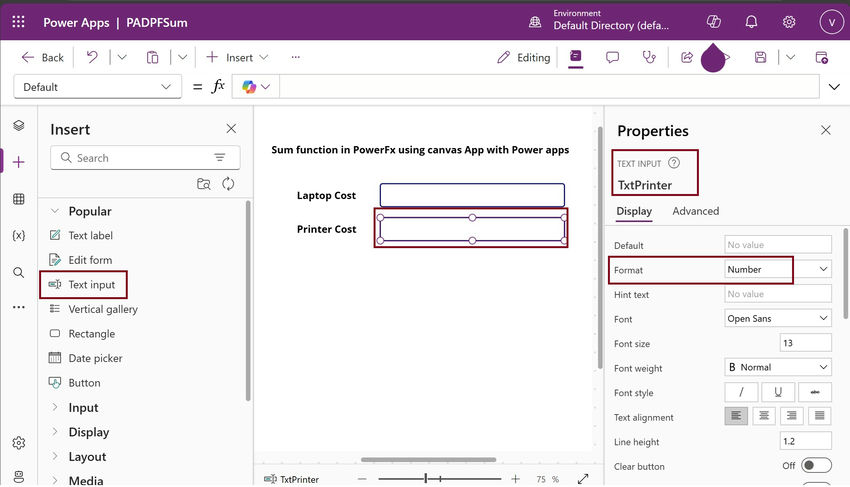Click zoom in plus button
This screenshot has width=850, height=487.
pos(515,479)
